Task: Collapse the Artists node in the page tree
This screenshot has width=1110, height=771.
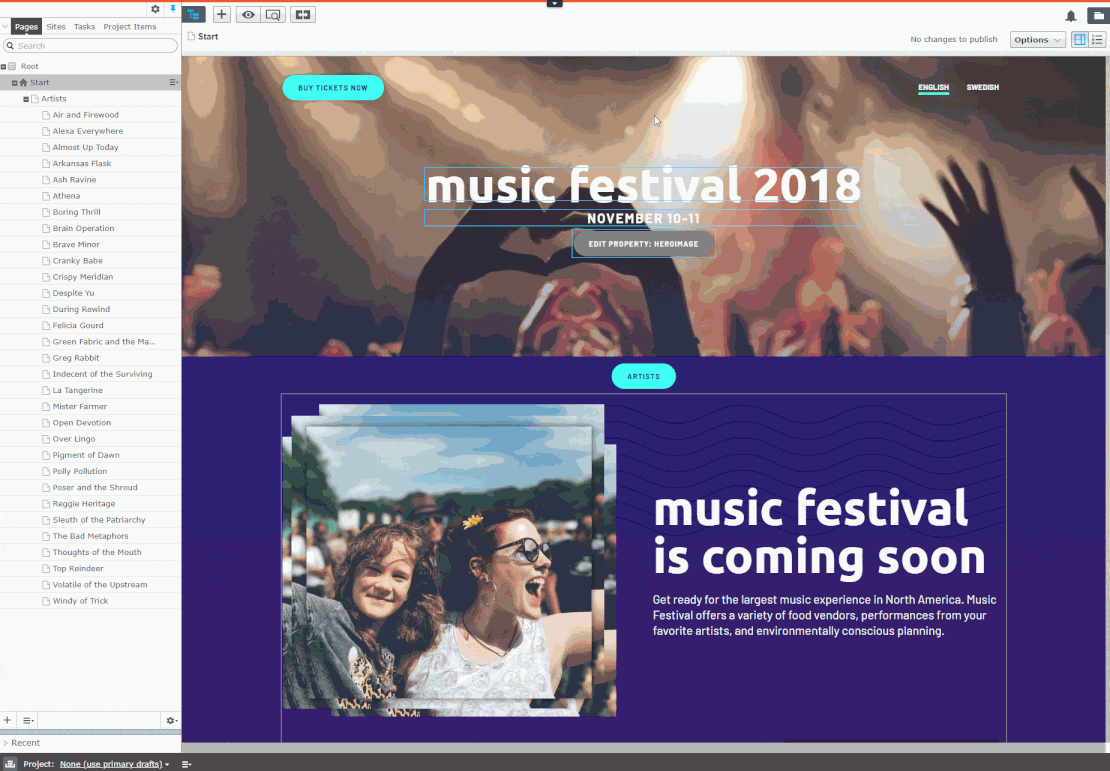Action: (26, 98)
